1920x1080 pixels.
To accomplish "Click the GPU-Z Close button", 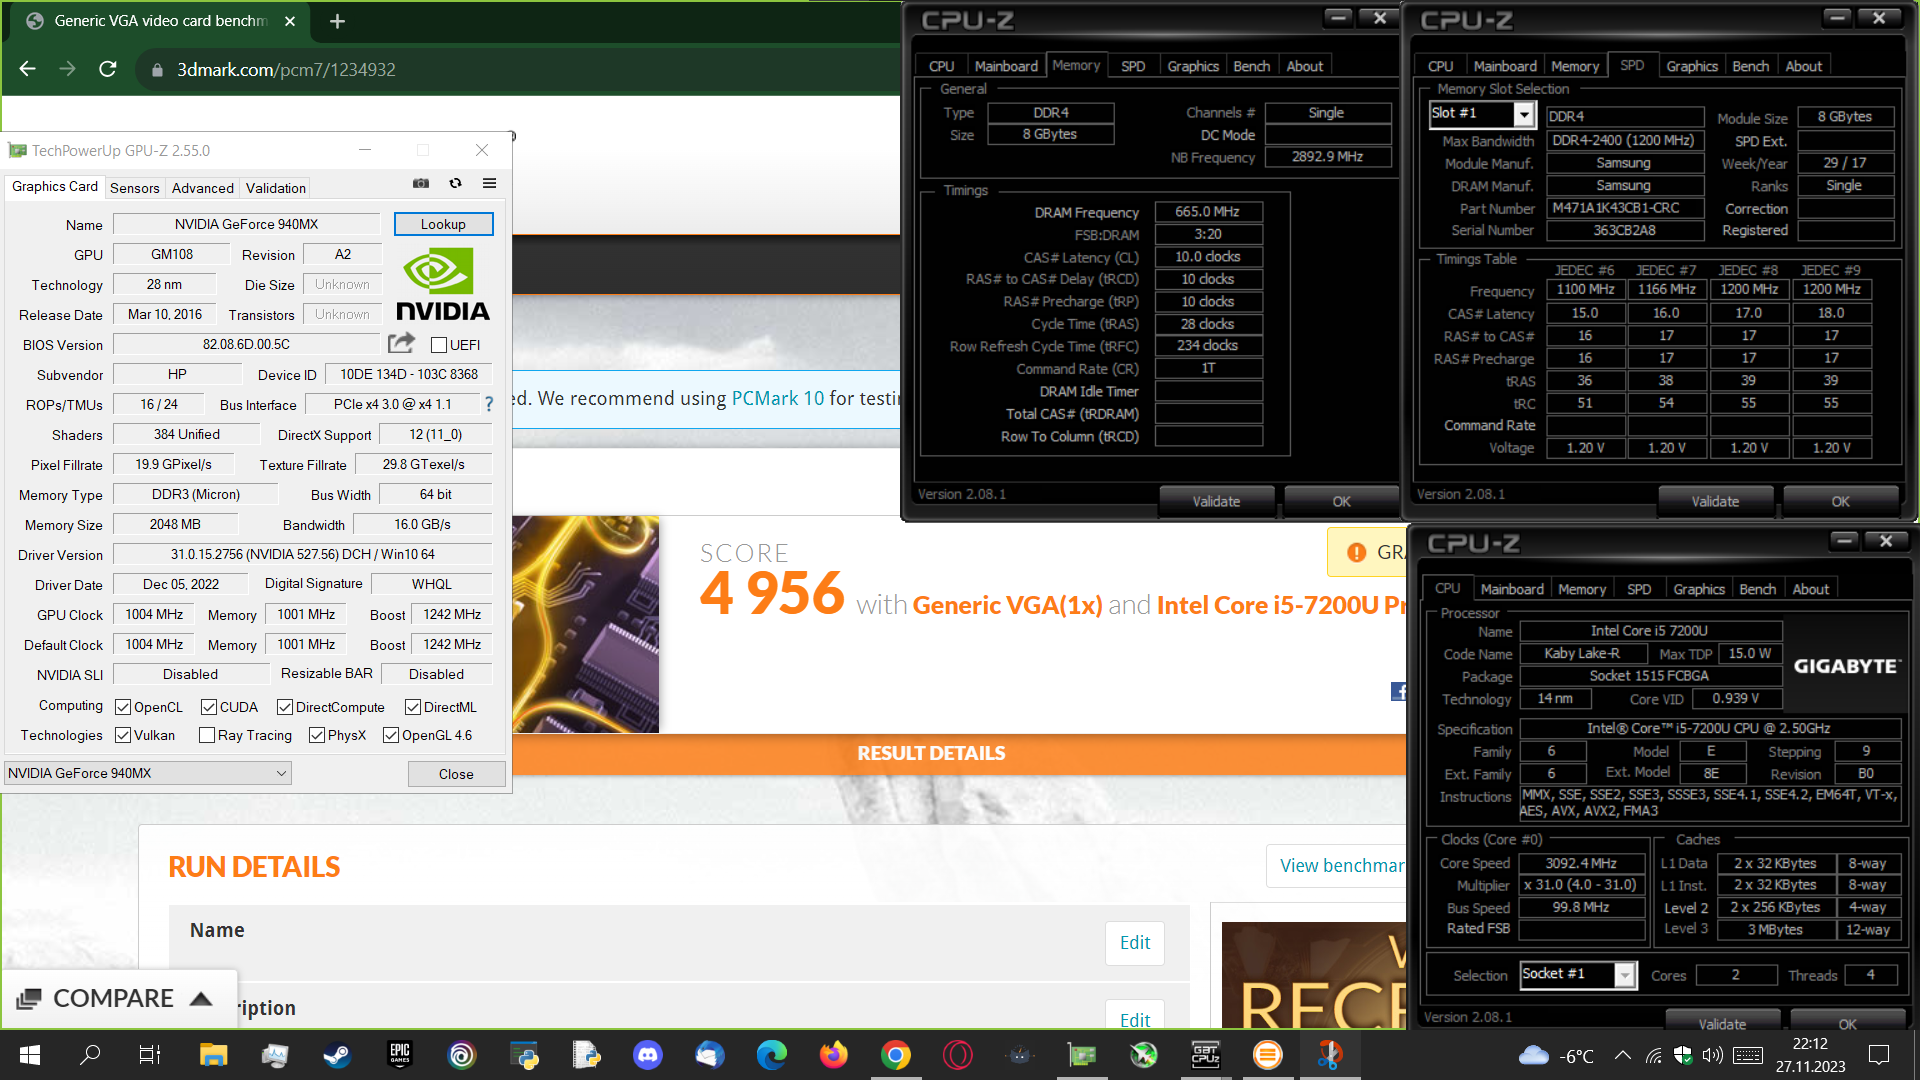I will click(456, 774).
